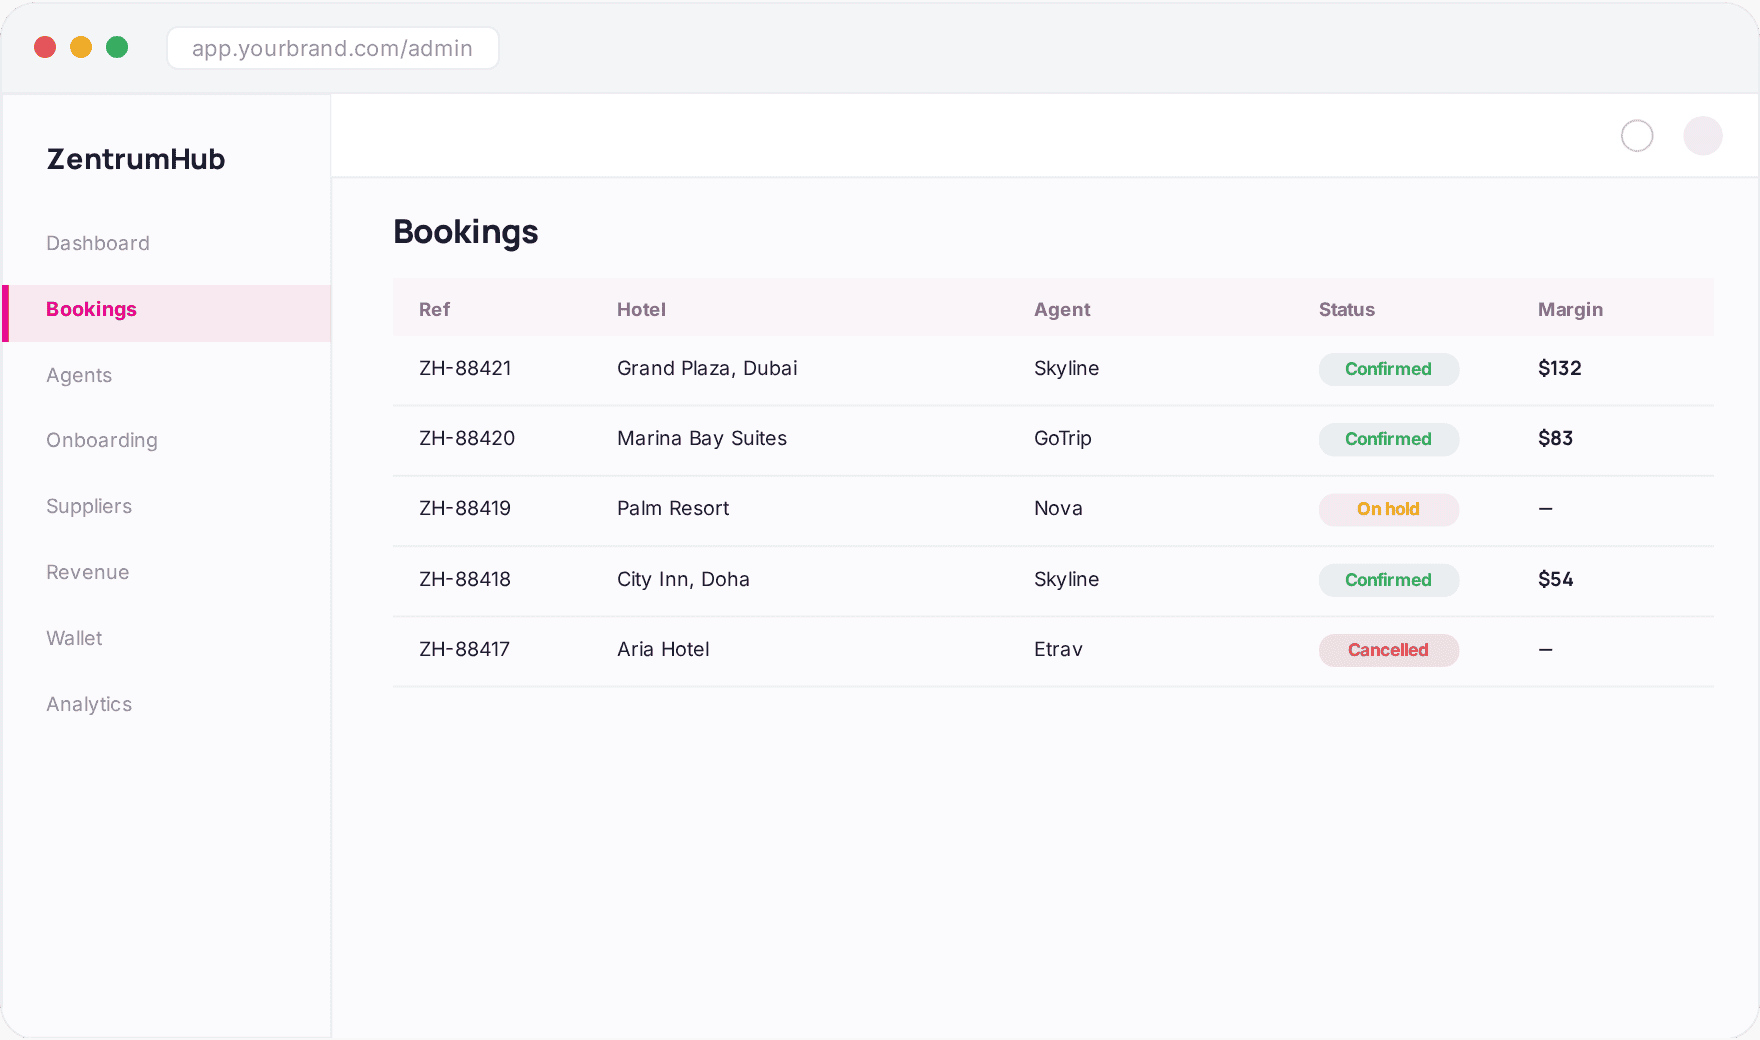This screenshot has height=1040, width=1760.
Task: Minimize window with yellow traffic light button
Action: coord(81,47)
